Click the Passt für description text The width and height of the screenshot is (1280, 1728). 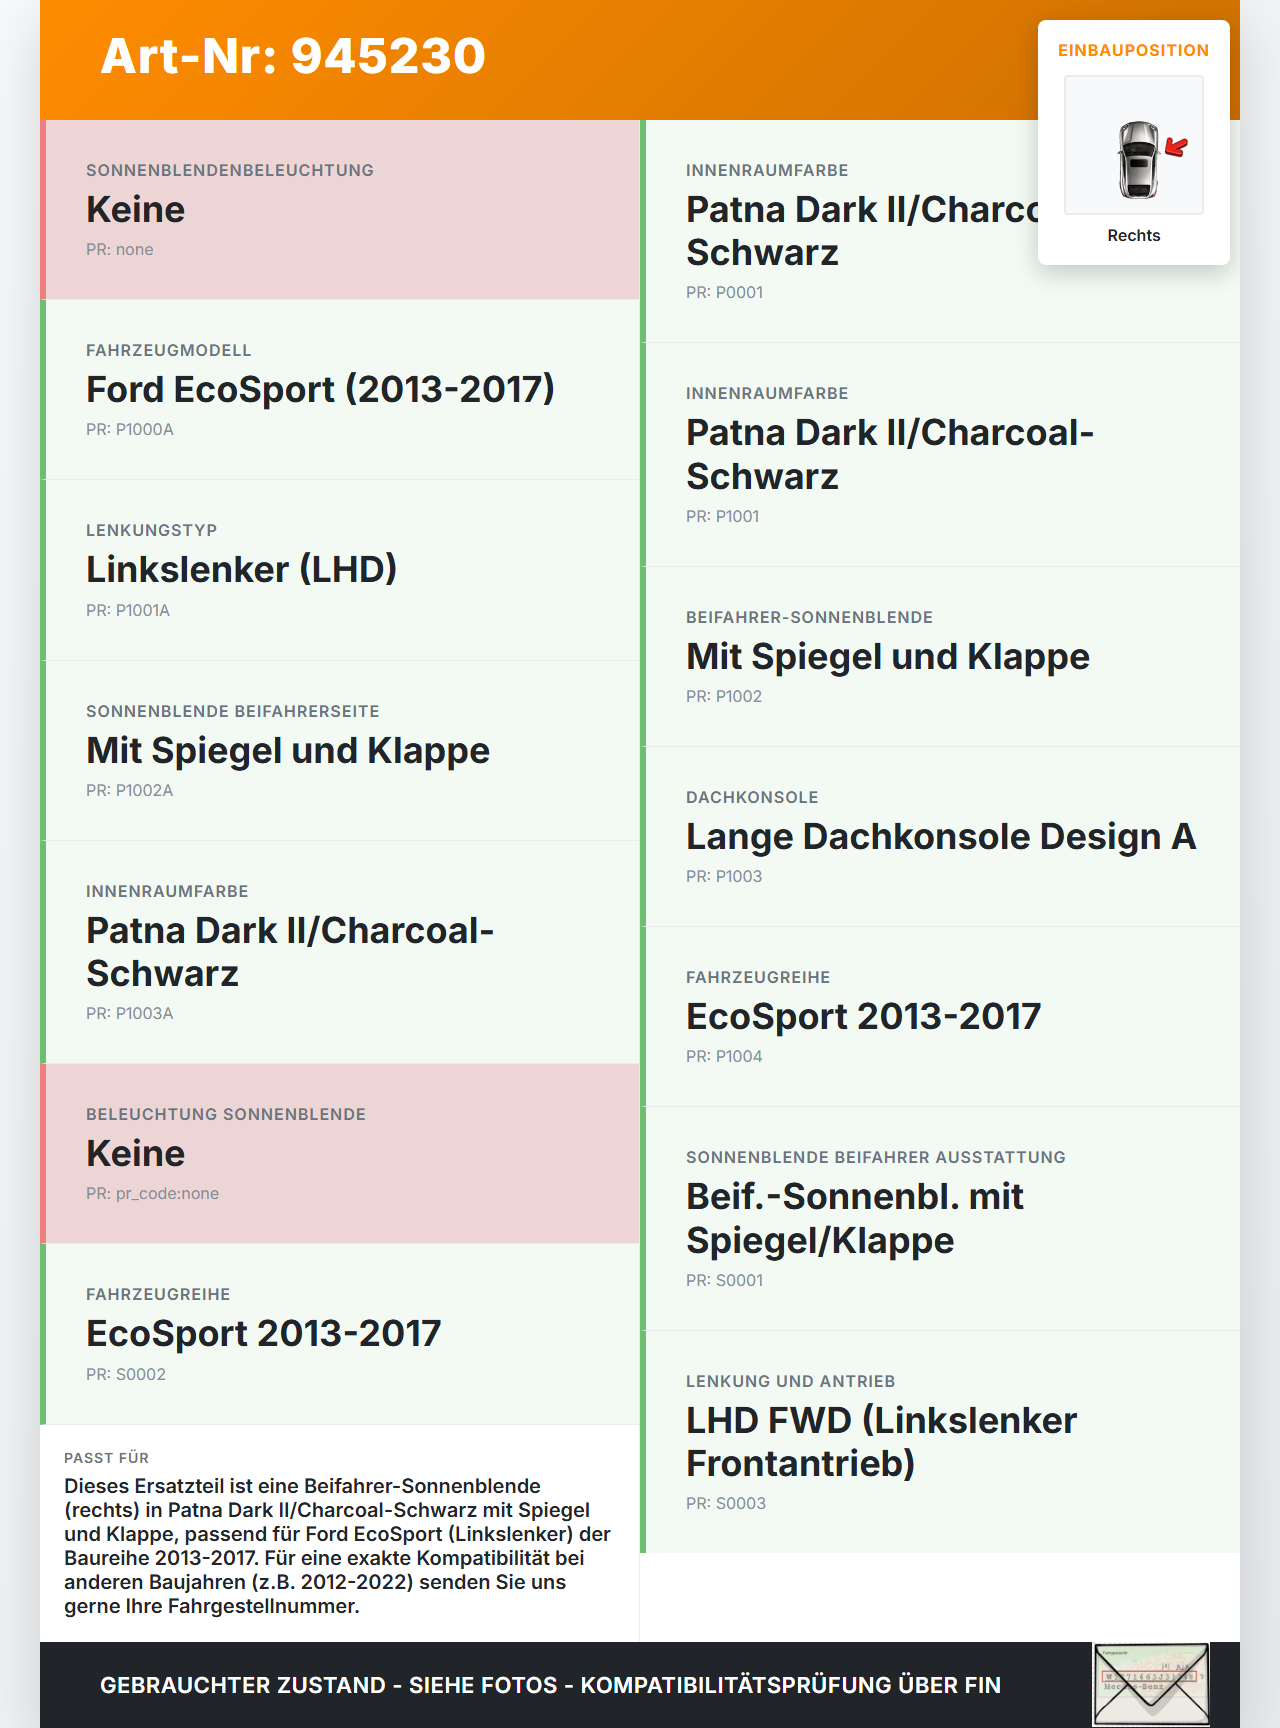click(339, 1546)
